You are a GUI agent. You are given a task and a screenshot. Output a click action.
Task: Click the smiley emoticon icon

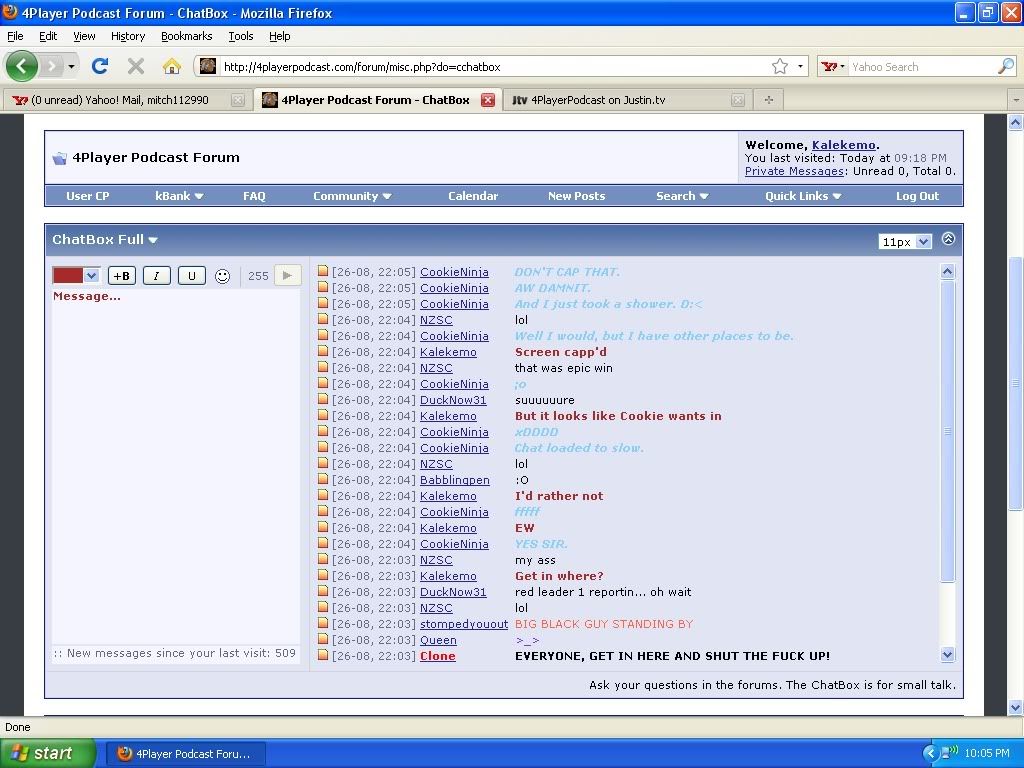[223, 276]
